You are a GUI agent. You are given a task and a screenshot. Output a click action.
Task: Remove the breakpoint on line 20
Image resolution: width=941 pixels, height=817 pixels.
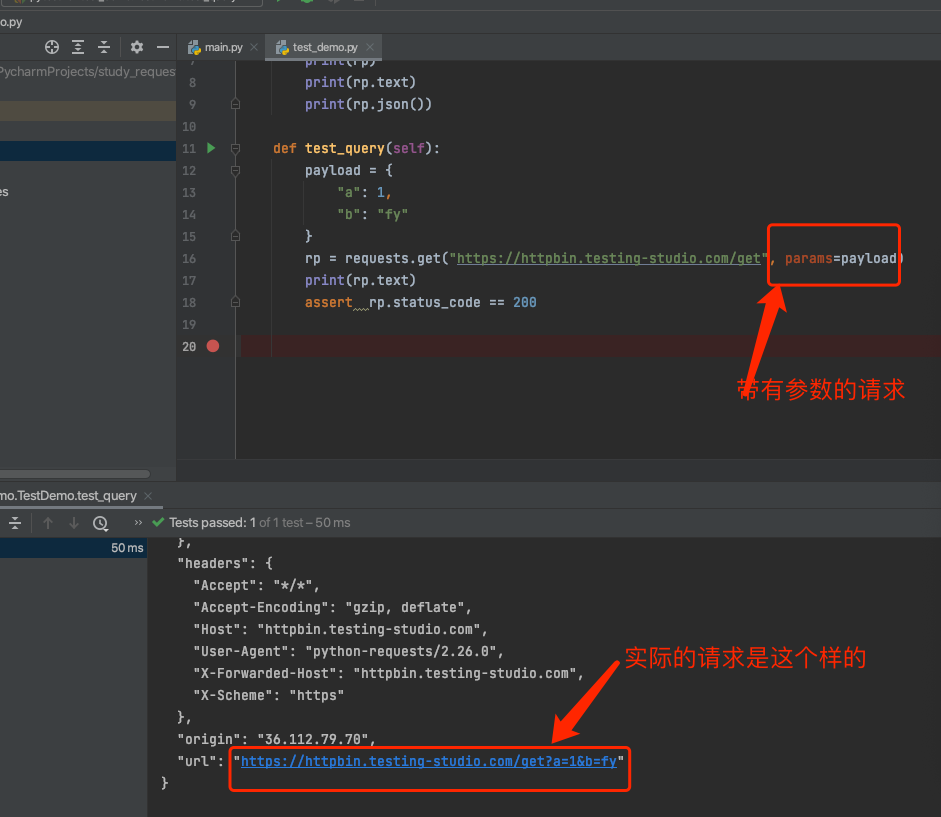point(213,346)
